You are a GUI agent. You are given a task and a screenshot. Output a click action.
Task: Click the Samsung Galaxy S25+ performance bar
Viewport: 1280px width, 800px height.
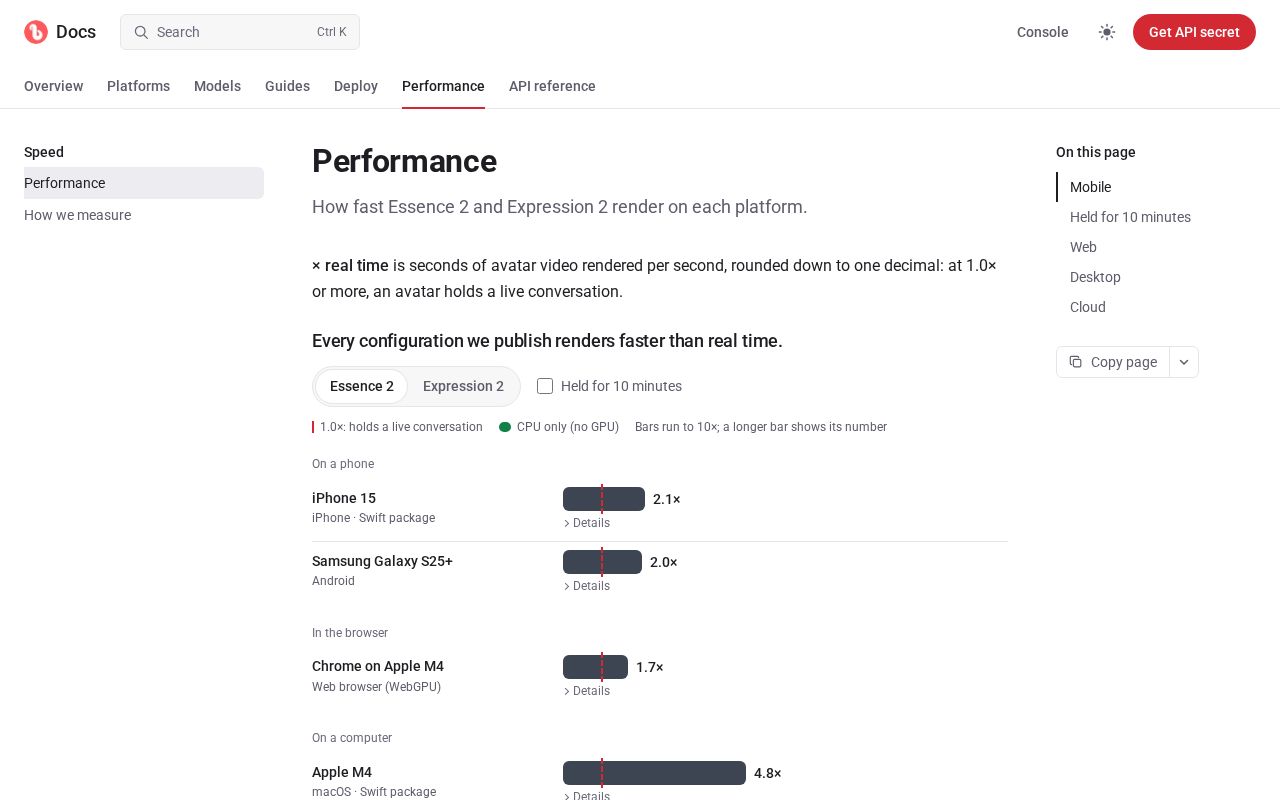coord(602,562)
